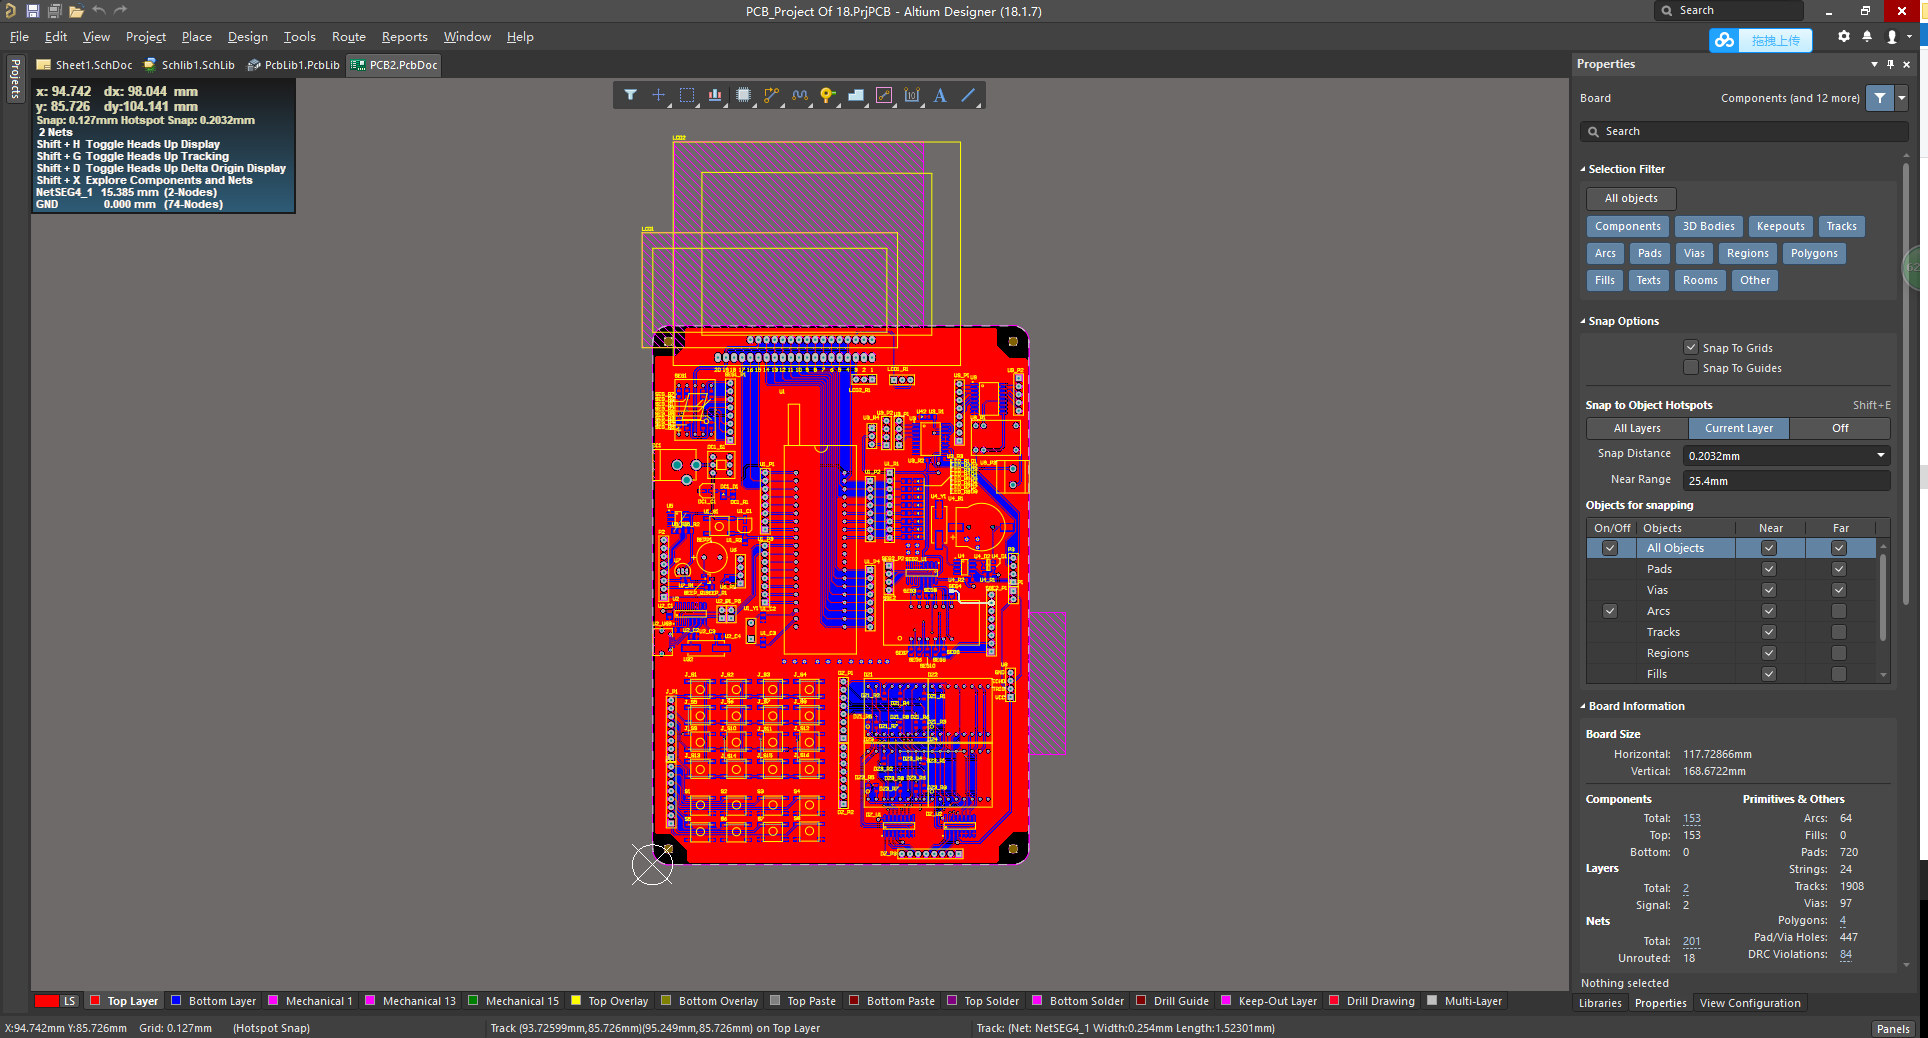Activate the Interactive Routing tool
The image size is (1928, 1038).
[771, 95]
